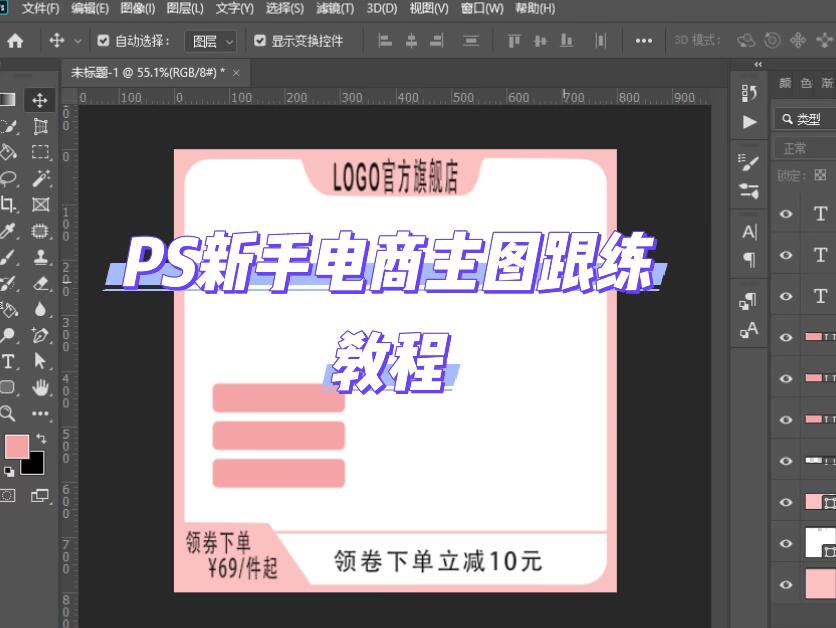836x628 pixels.
Task: Open the Paragraph Styles panel icon
Action: point(749,301)
